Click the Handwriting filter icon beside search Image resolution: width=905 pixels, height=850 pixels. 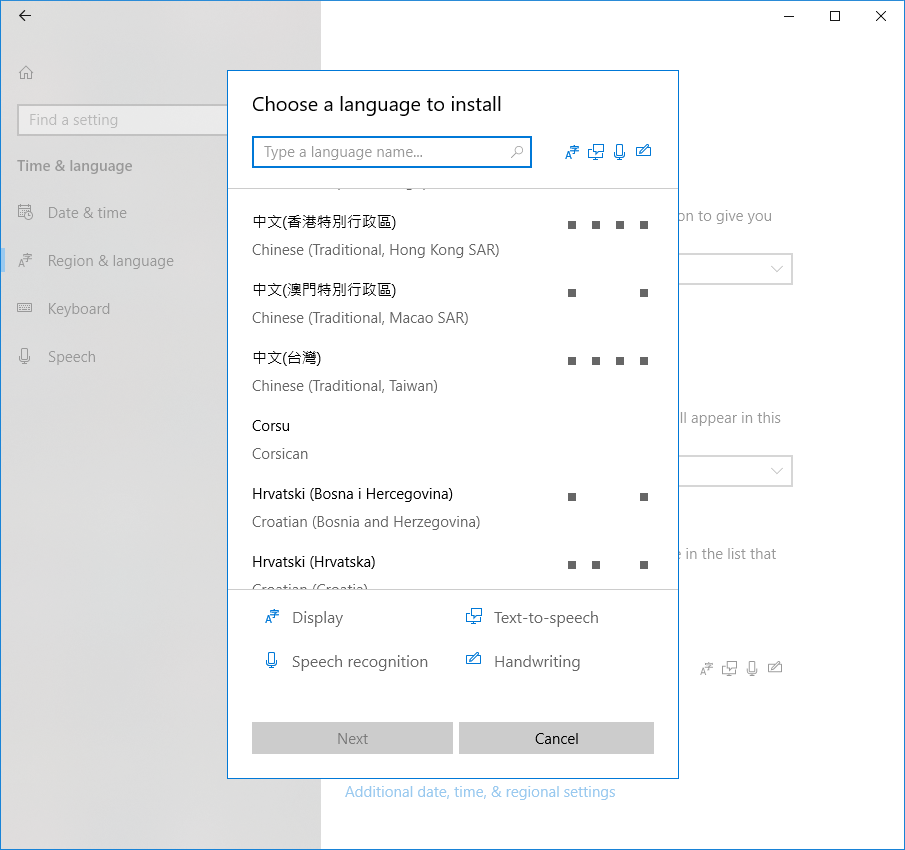click(x=644, y=151)
